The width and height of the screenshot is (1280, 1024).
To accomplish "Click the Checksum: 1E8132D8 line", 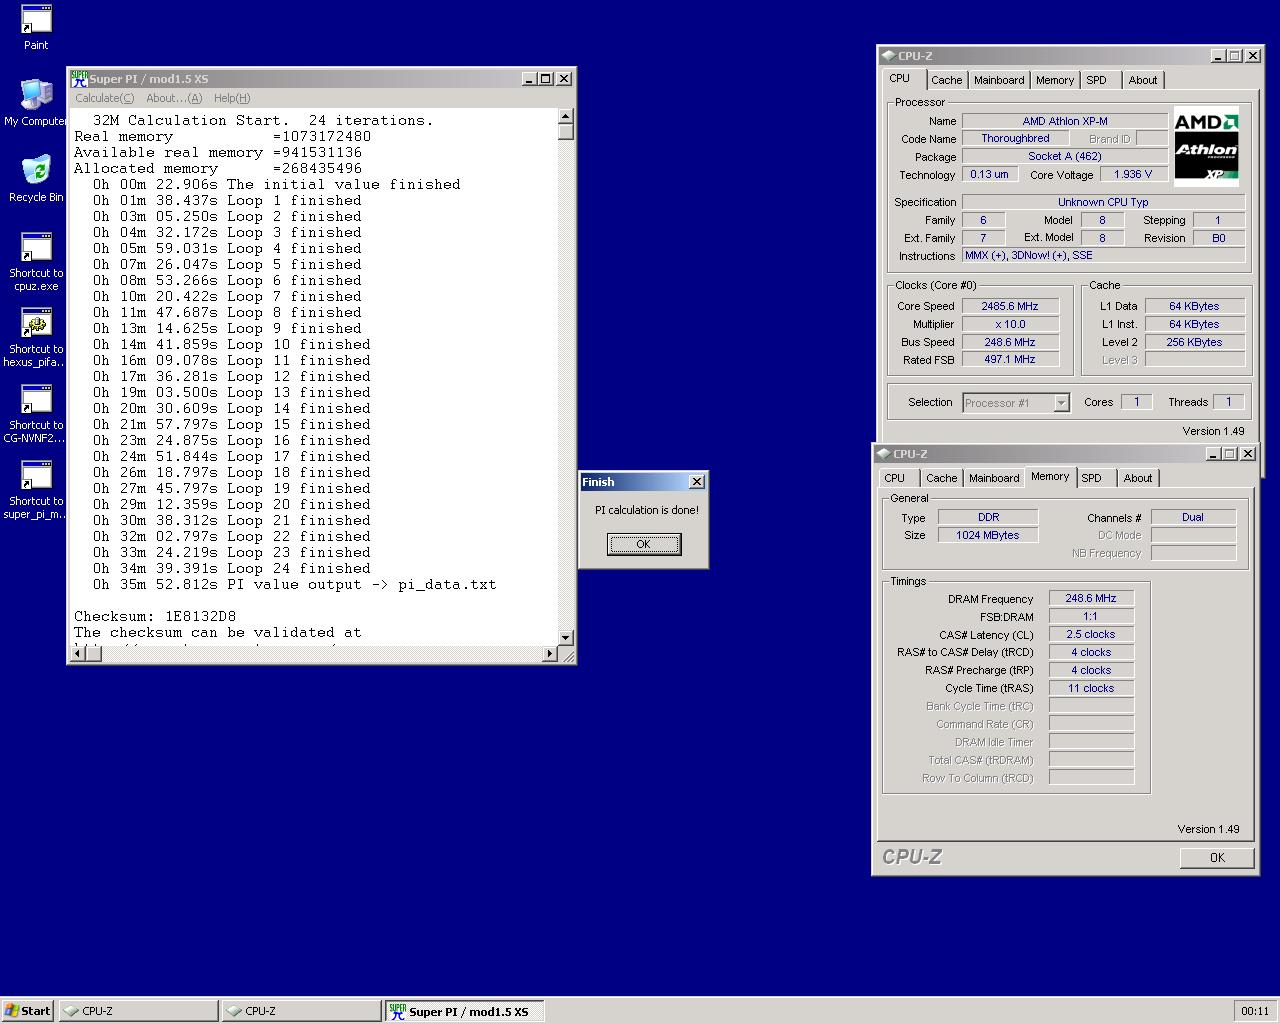I will pos(155,616).
